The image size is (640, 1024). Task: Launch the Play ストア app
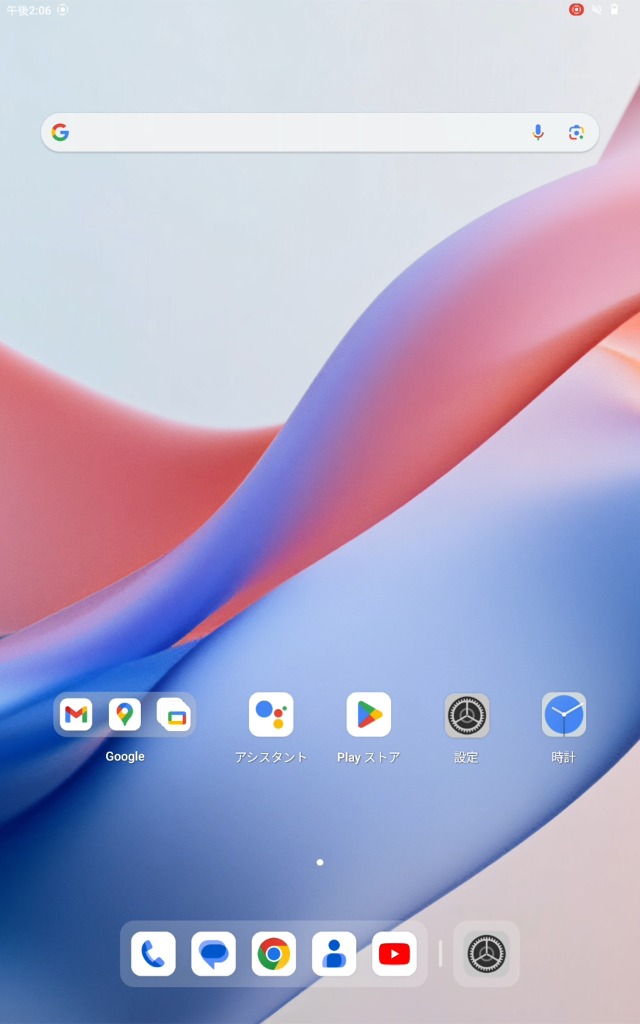click(369, 714)
